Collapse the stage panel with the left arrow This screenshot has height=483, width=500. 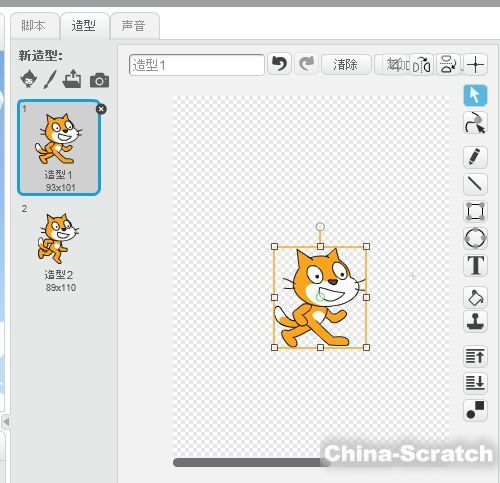pyautogui.click(x=6, y=422)
